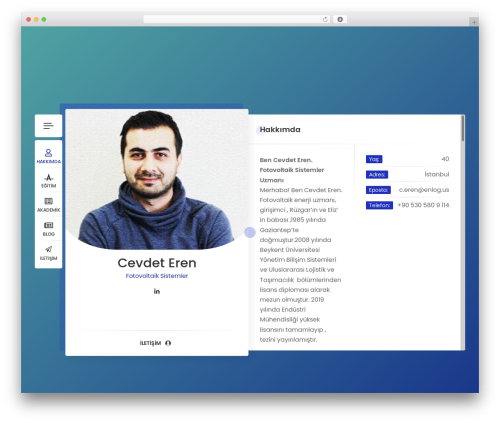Click the Hakkımda section heading
Image resolution: width=500 pixels, height=423 pixels.
click(x=280, y=130)
